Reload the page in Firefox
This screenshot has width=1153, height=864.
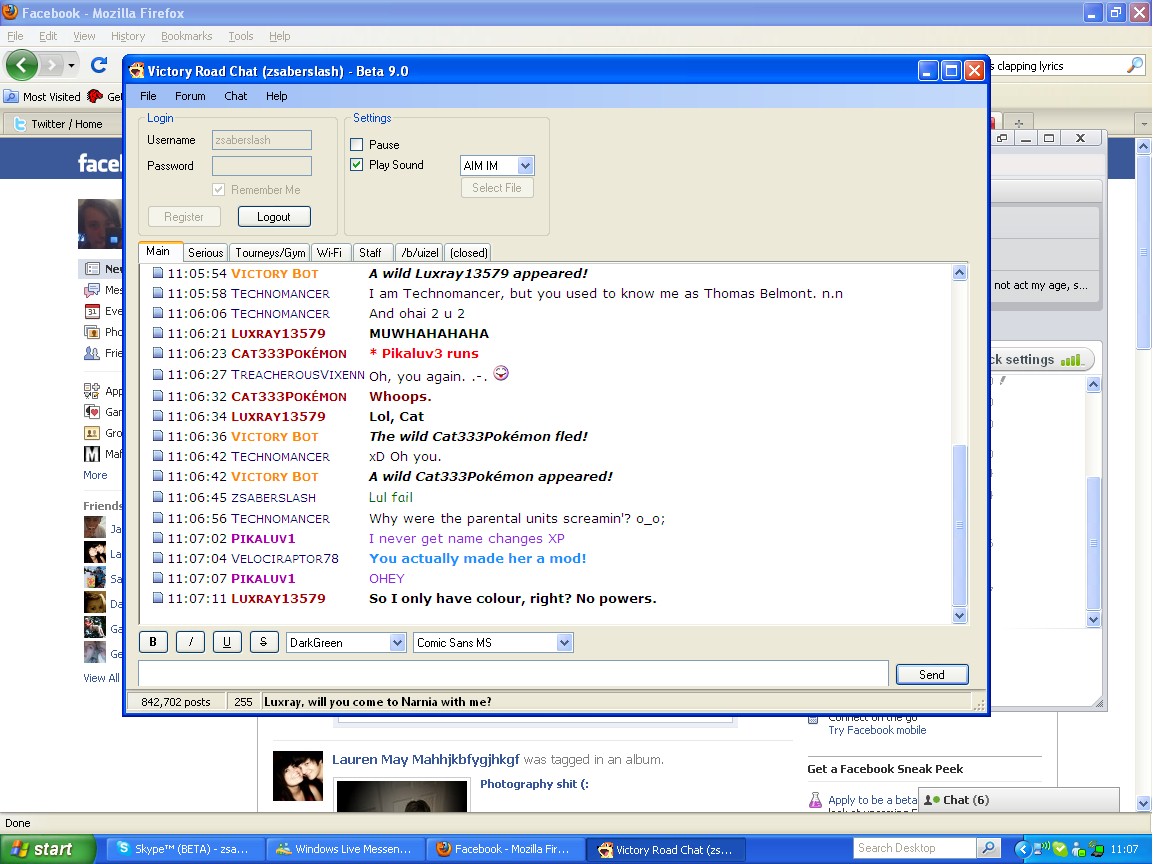coord(98,65)
